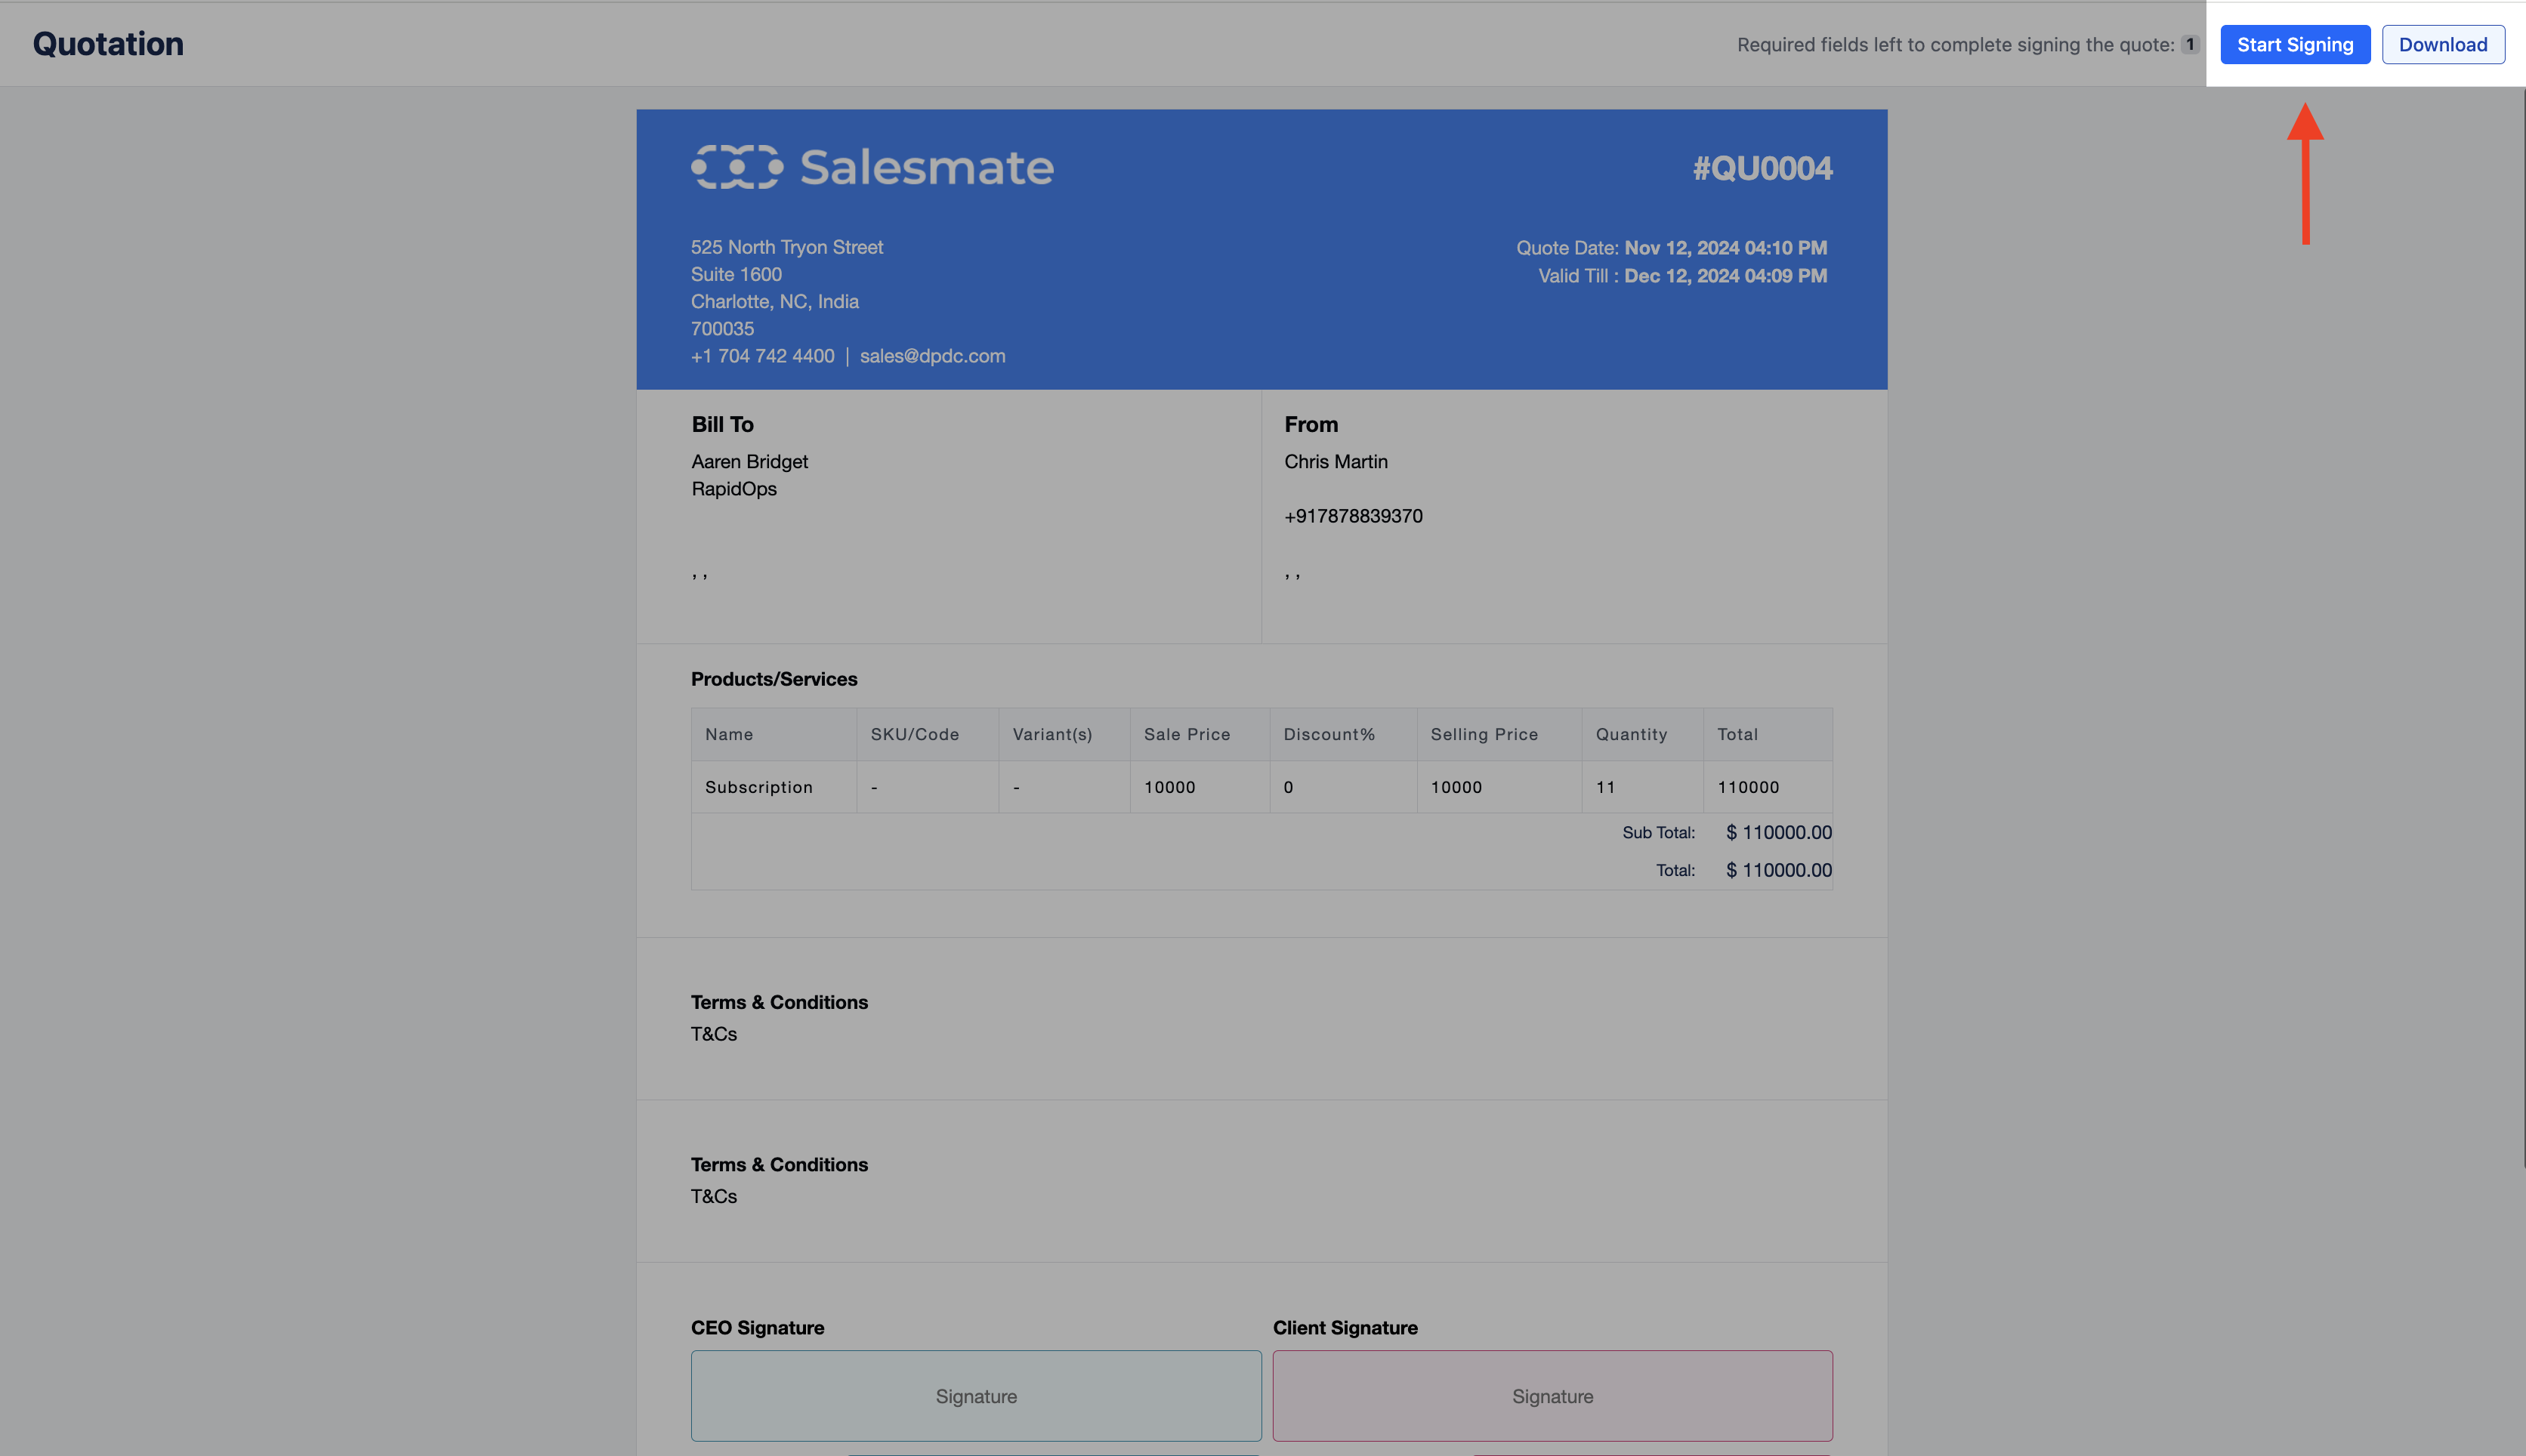Click the 'From' heading
Screen dimensions: 2526x1456
tap(1311, 424)
